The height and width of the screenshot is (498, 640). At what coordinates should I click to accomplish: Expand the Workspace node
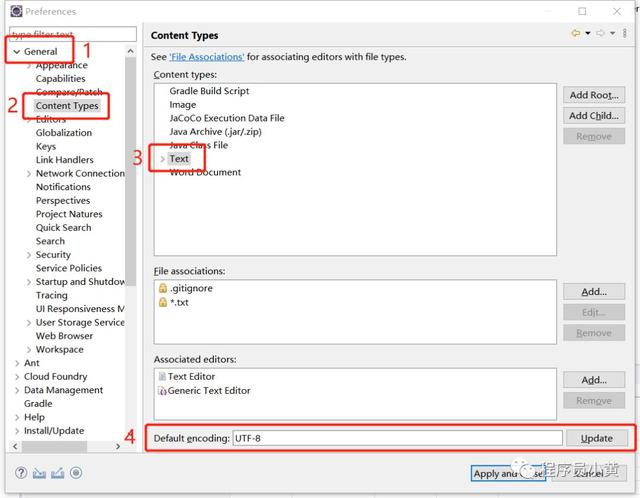[x=29, y=350]
